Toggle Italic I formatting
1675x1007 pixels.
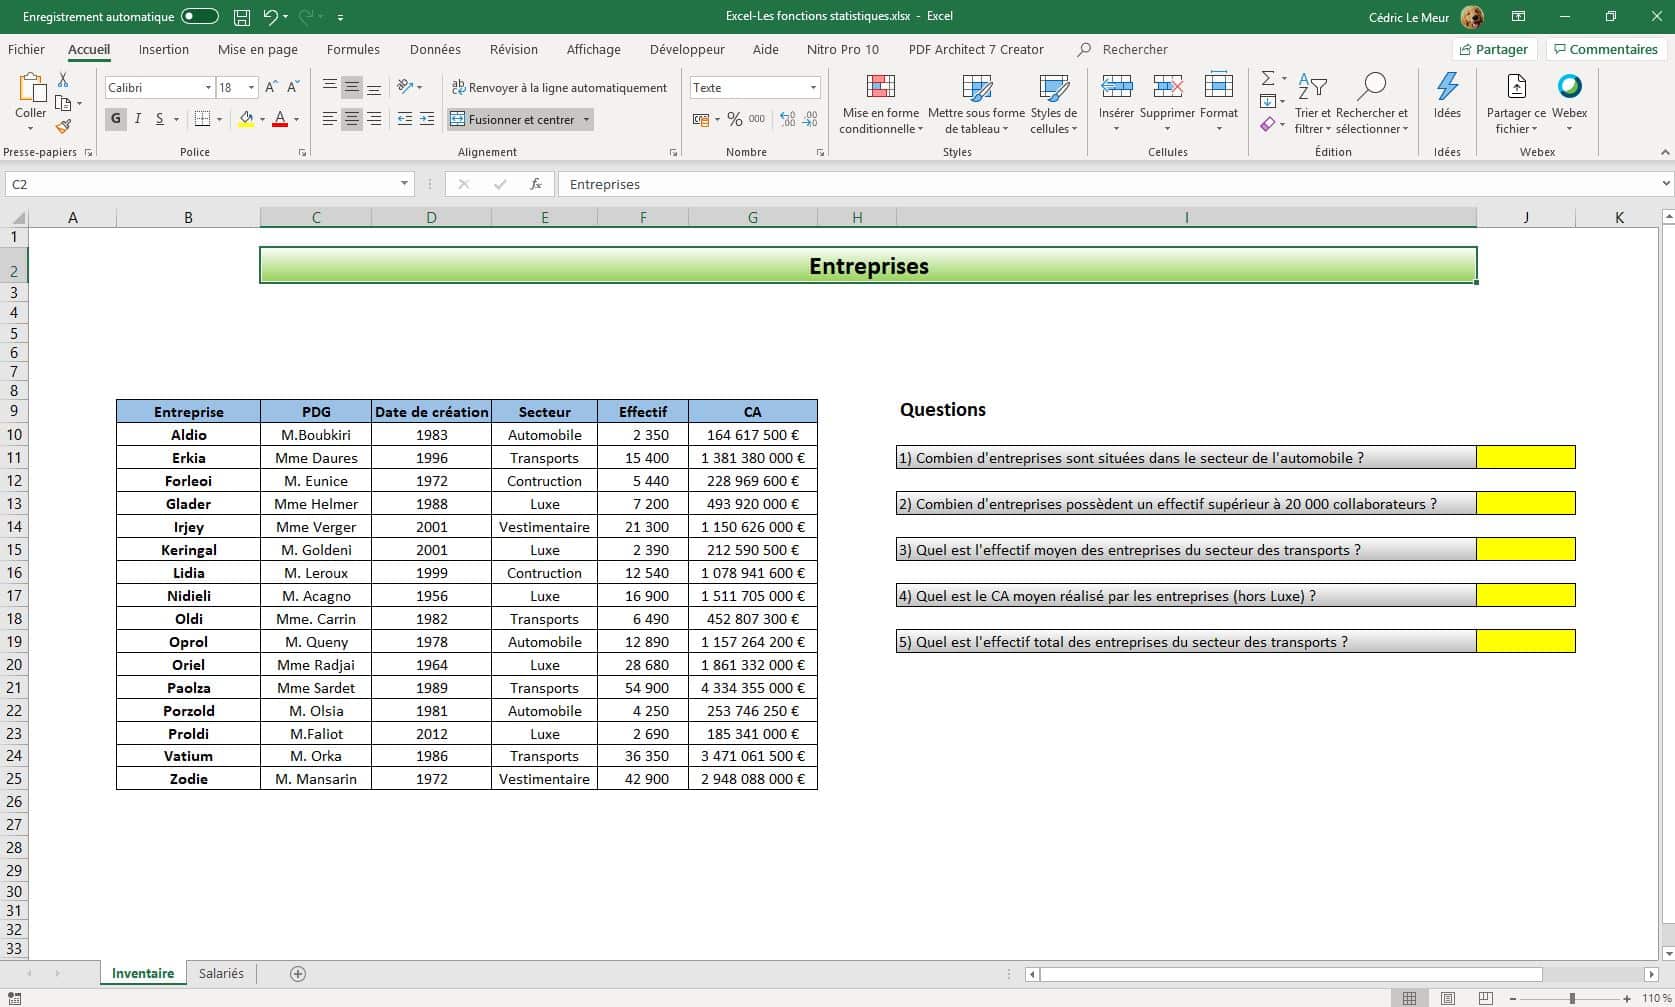point(138,119)
